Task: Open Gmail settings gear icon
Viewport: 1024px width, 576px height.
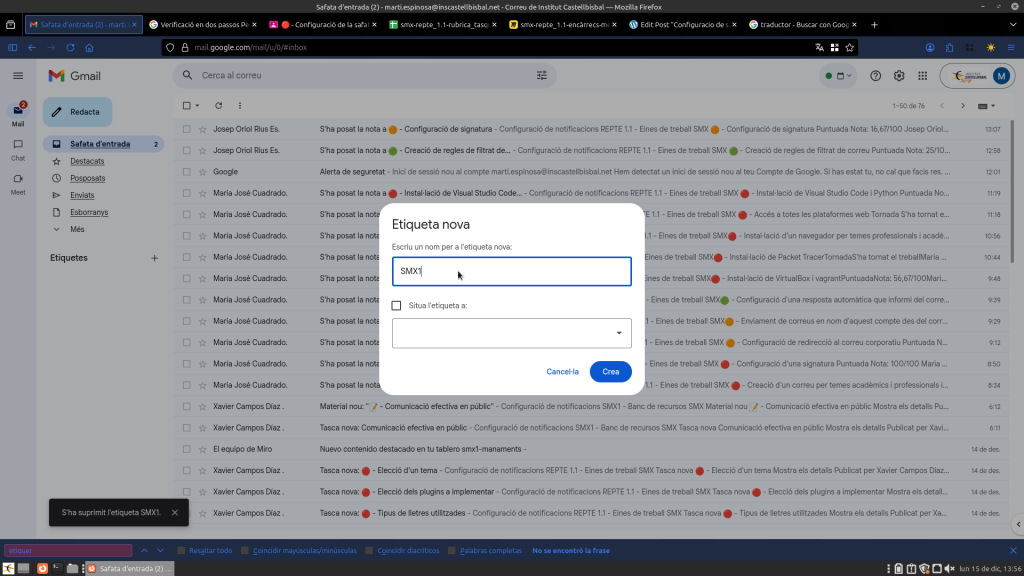Action: click(899, 76)
